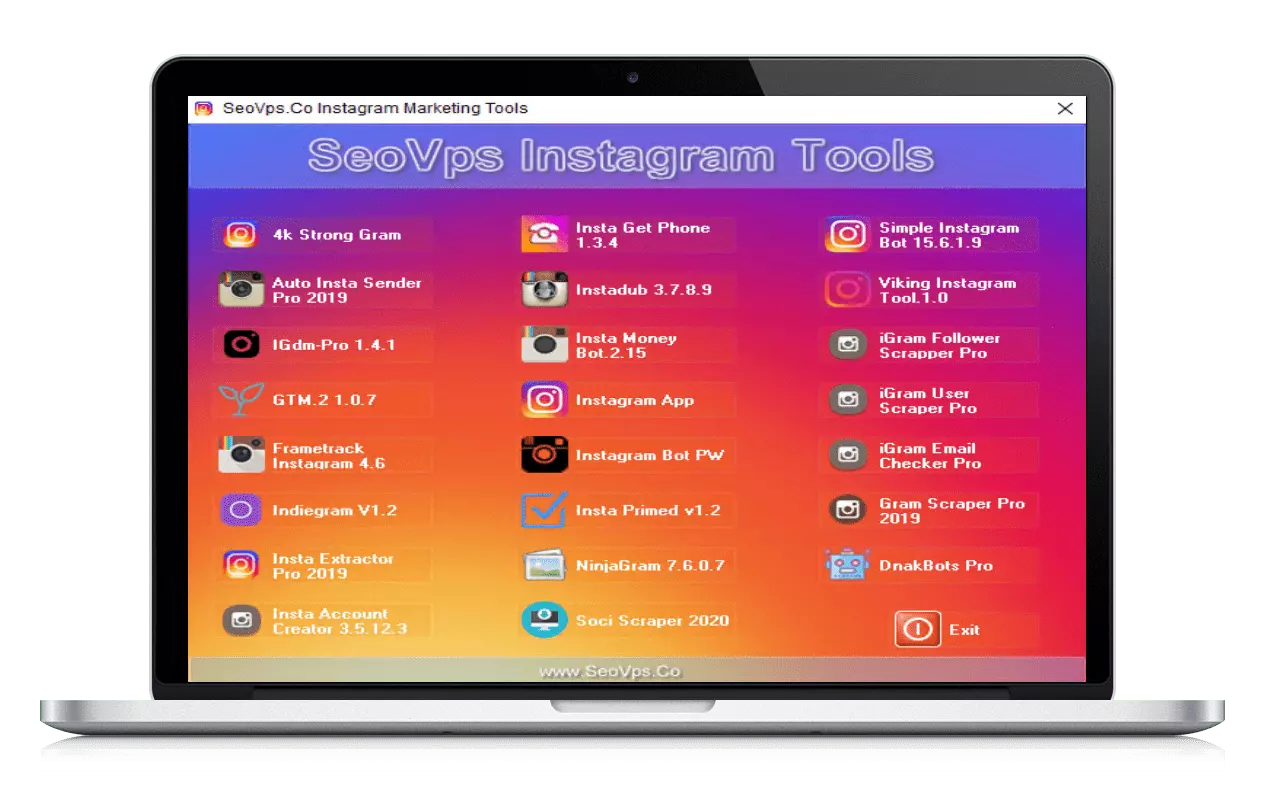1277x799 pixels.
Task: Close the SeoVps.Co Instagram Marketing Tools window
Action: click(x=1065, y=108)
